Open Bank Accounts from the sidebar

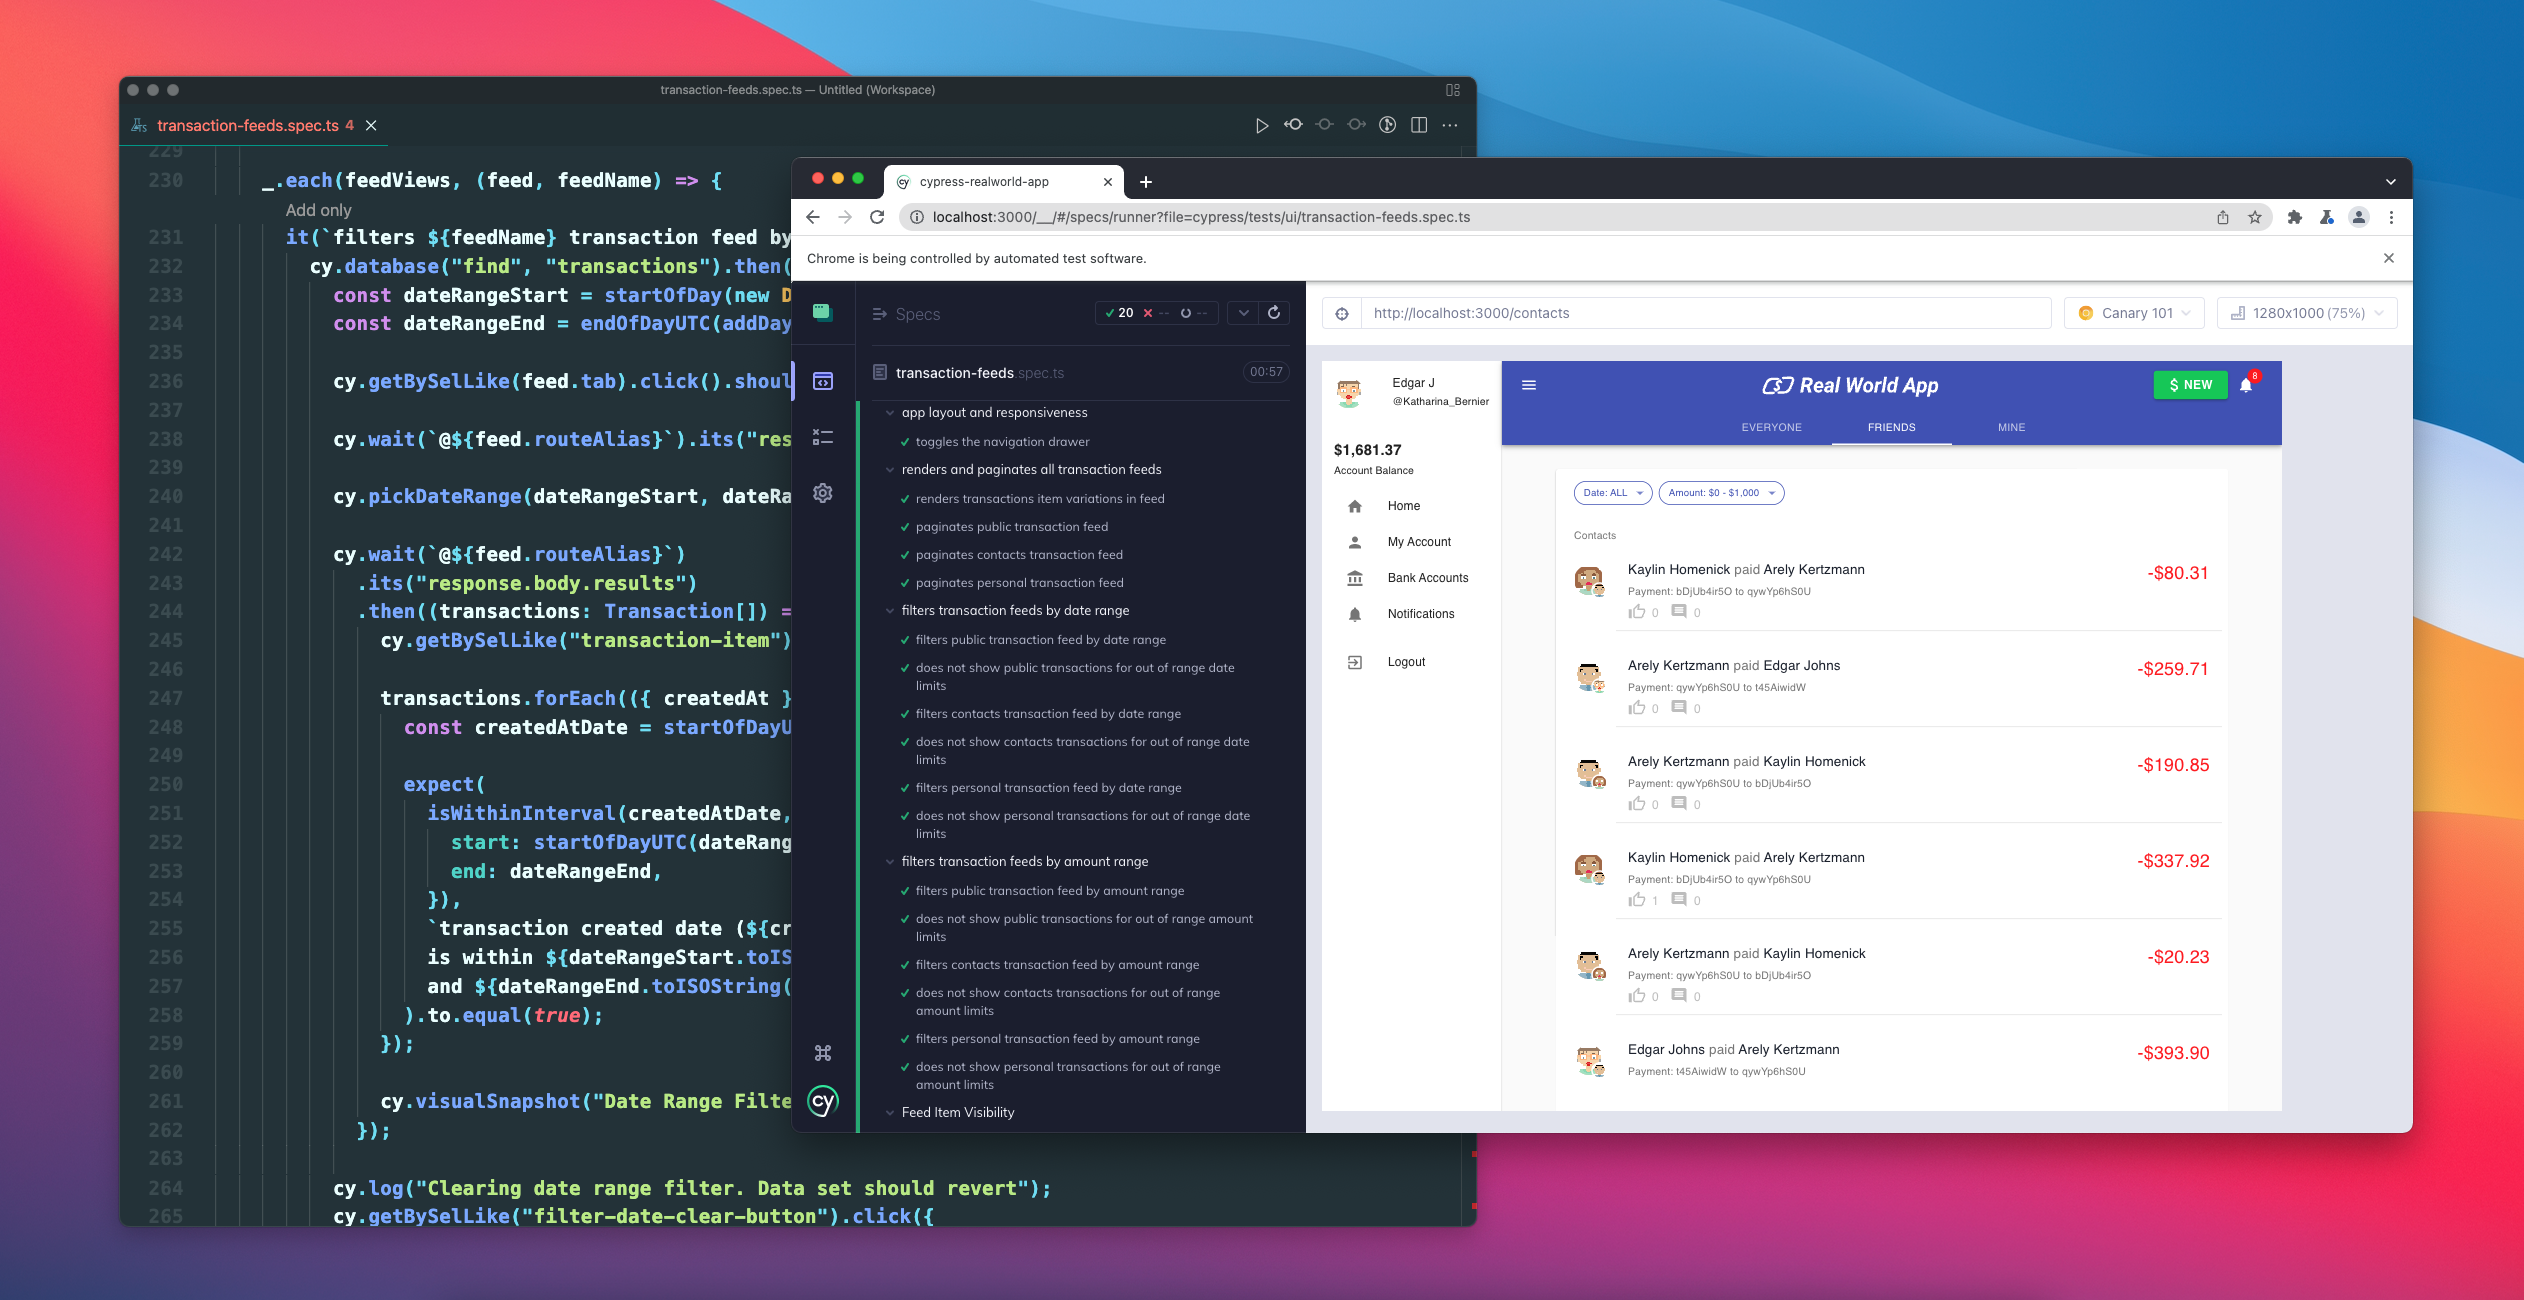click(1427, 577)
